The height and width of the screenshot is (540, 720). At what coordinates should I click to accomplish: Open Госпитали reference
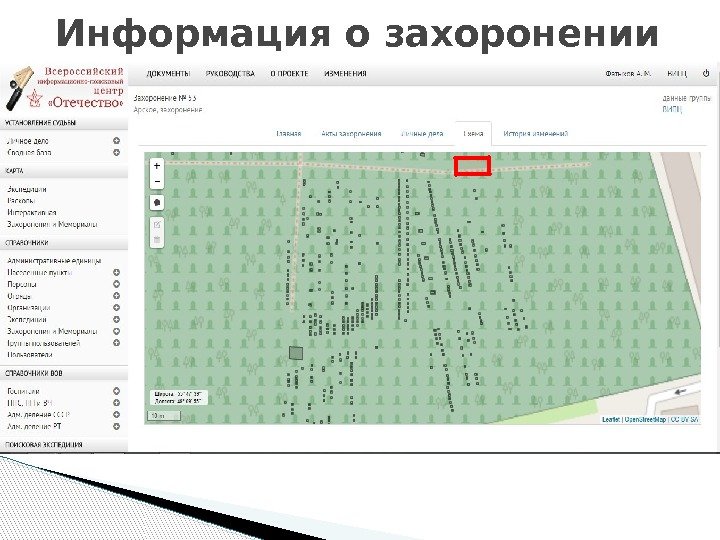(x=23, y=391)
